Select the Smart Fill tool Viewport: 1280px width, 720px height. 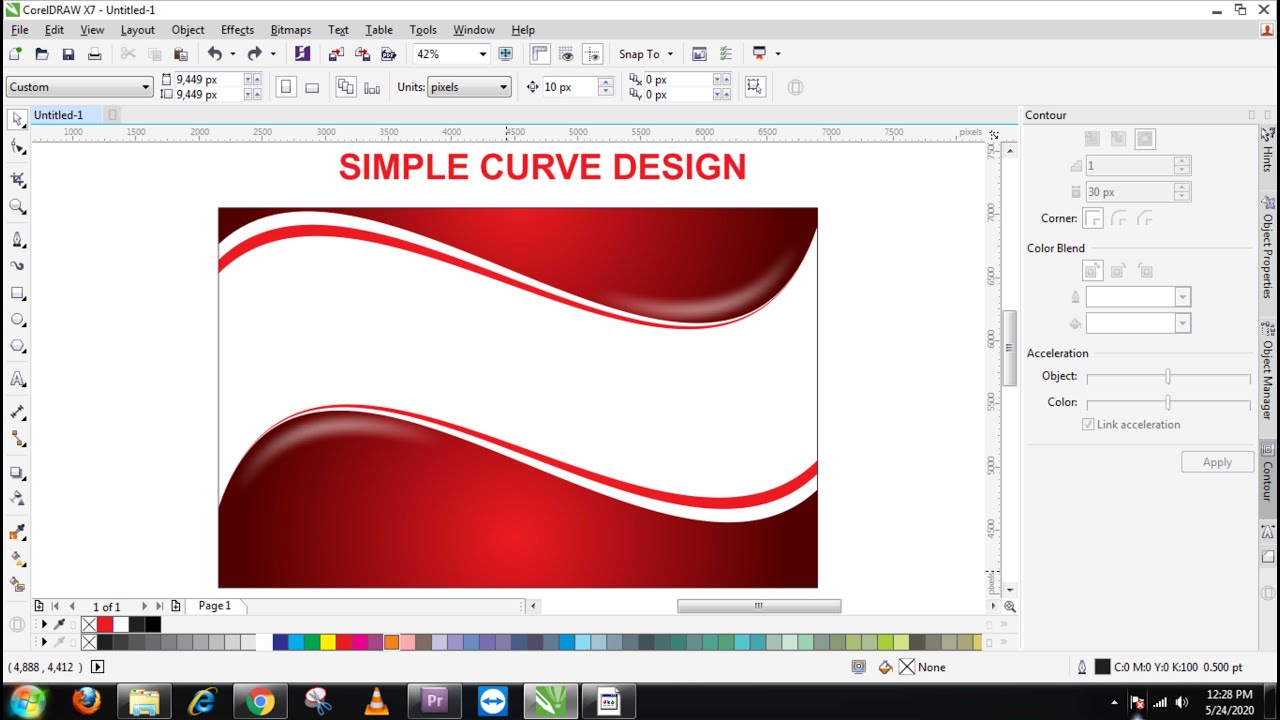tap(17, 584)
